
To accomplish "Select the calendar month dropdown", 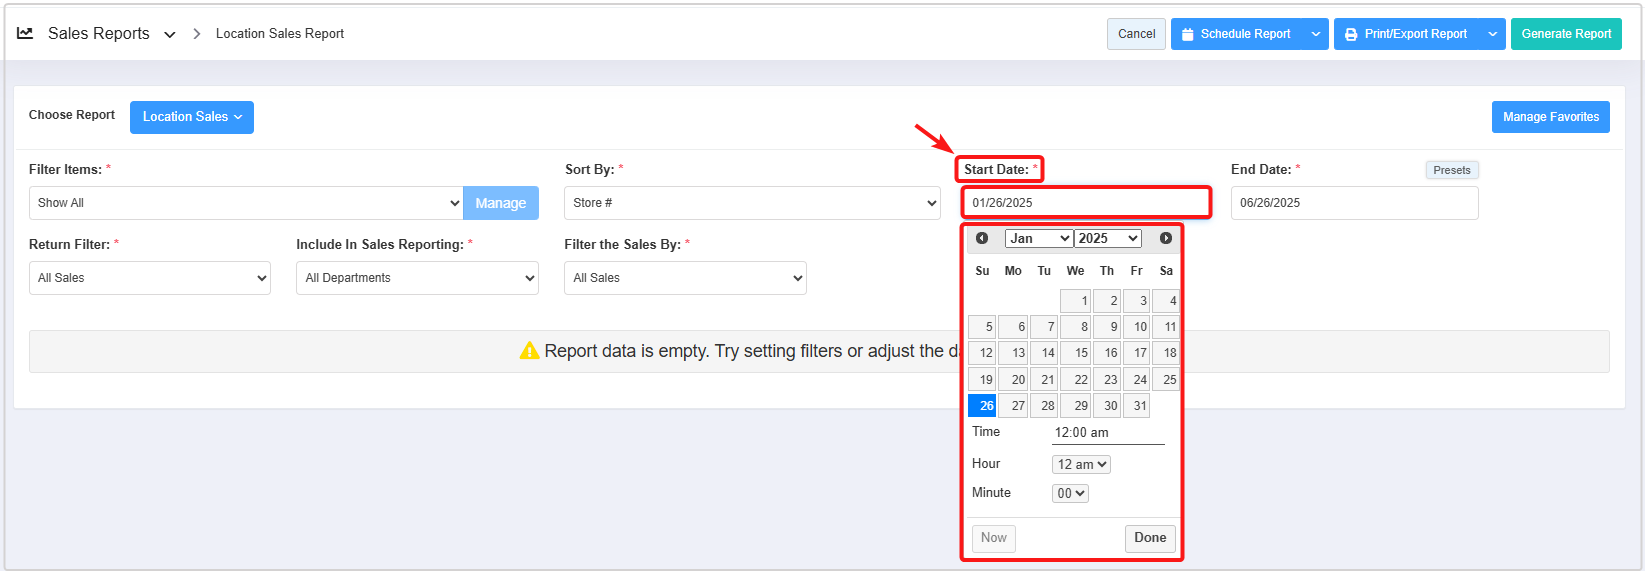I will point(1038,238).
